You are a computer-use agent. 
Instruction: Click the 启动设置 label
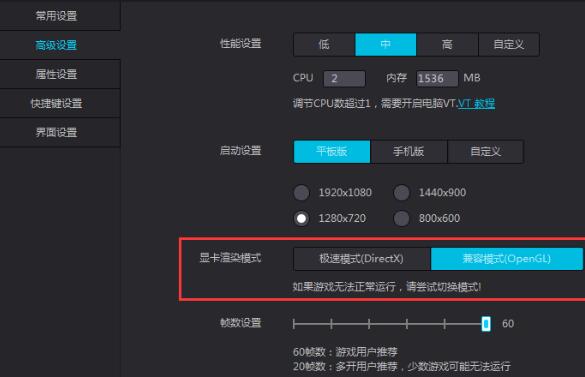click(241, 151)
